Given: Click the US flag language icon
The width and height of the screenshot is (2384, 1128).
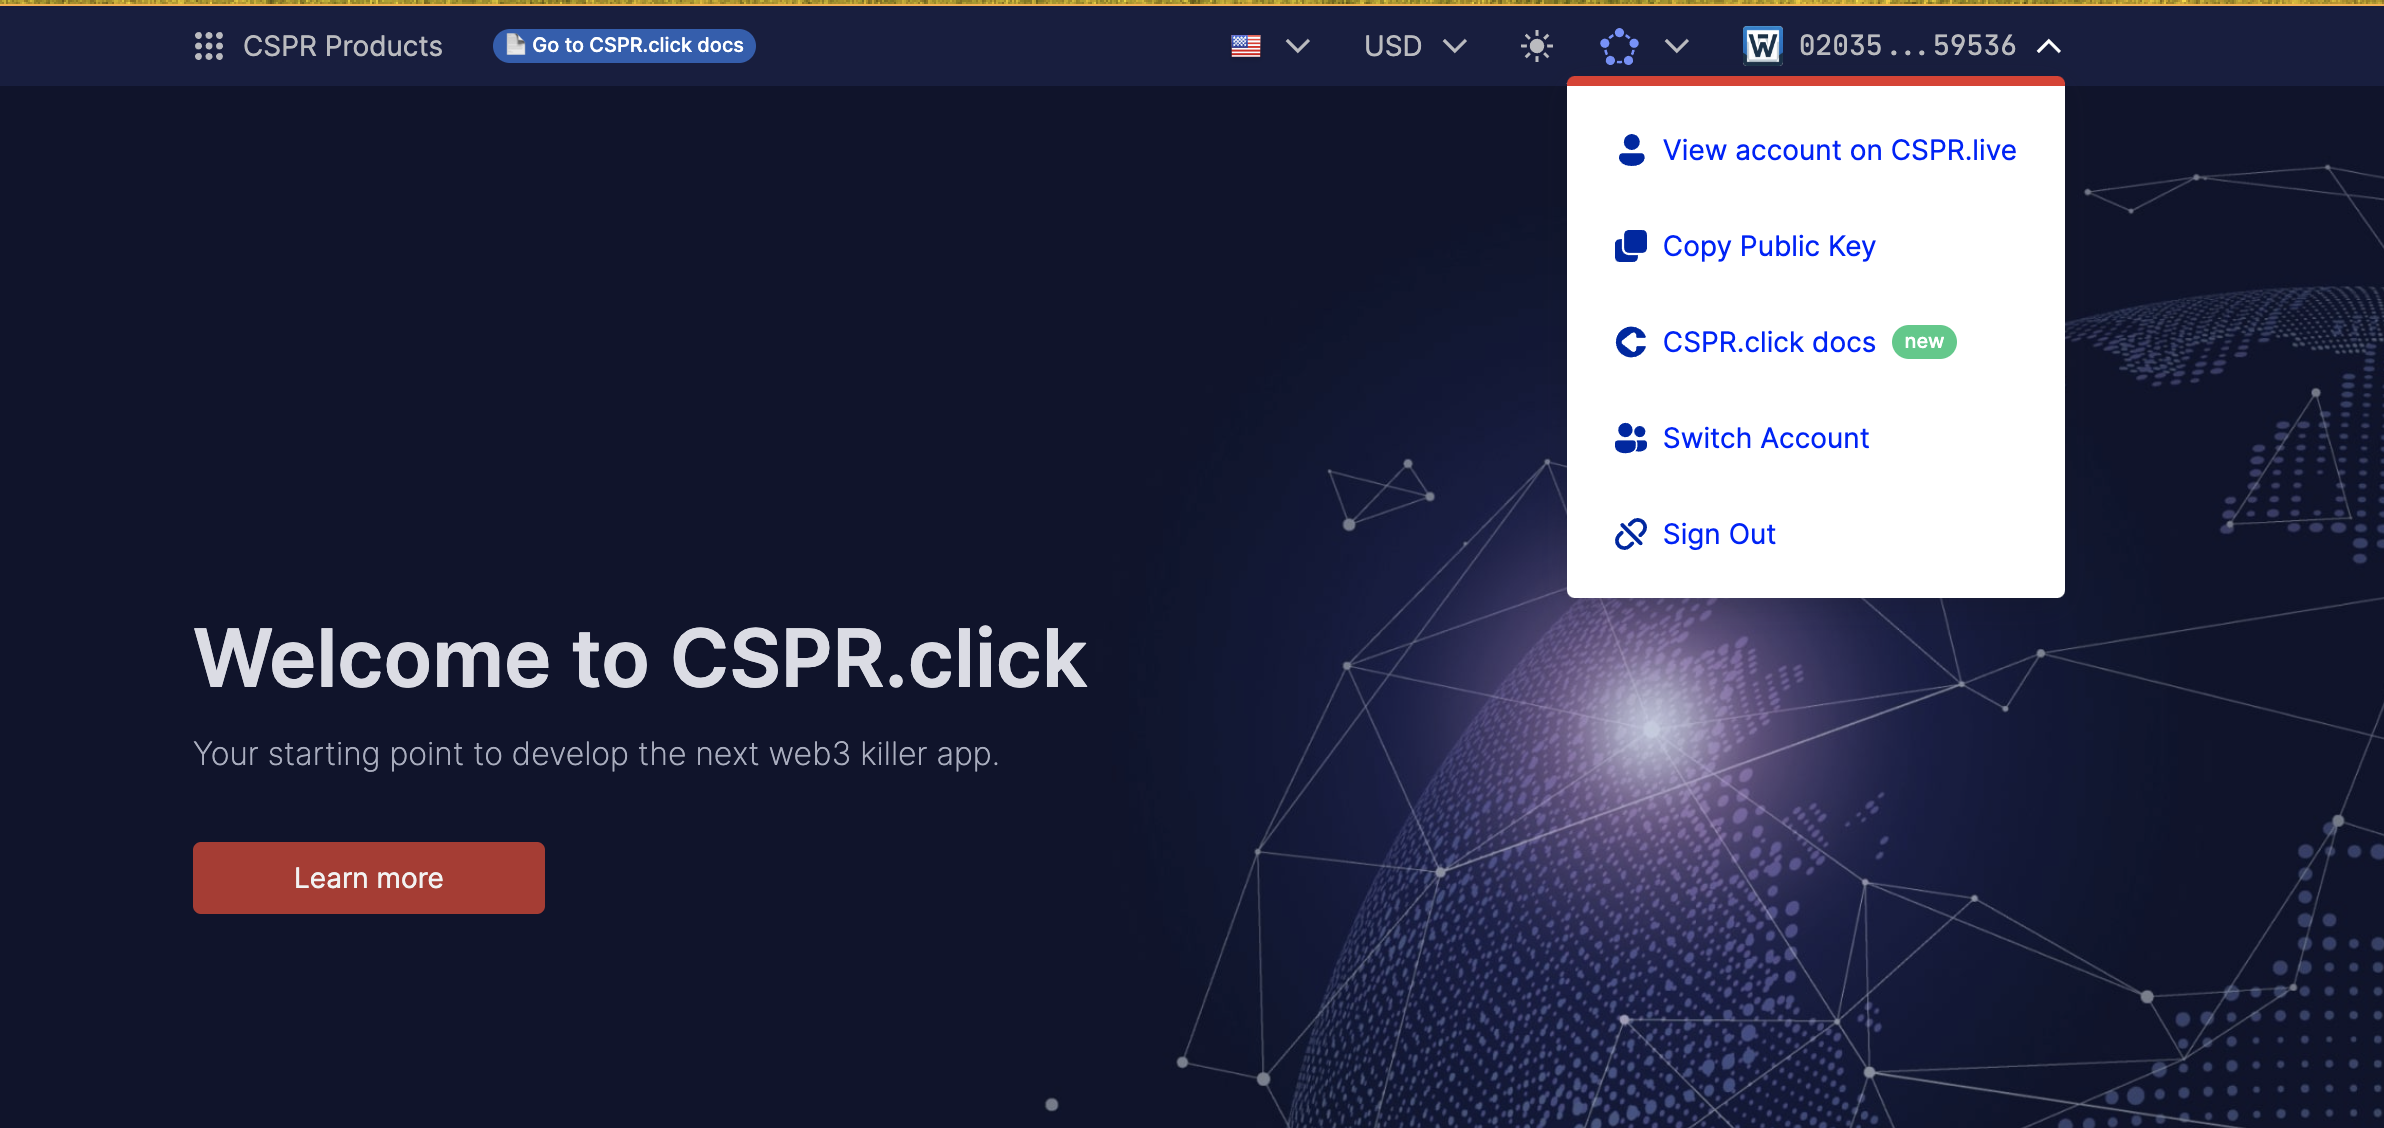Looking at the screenshot, I should [1245, 46].
